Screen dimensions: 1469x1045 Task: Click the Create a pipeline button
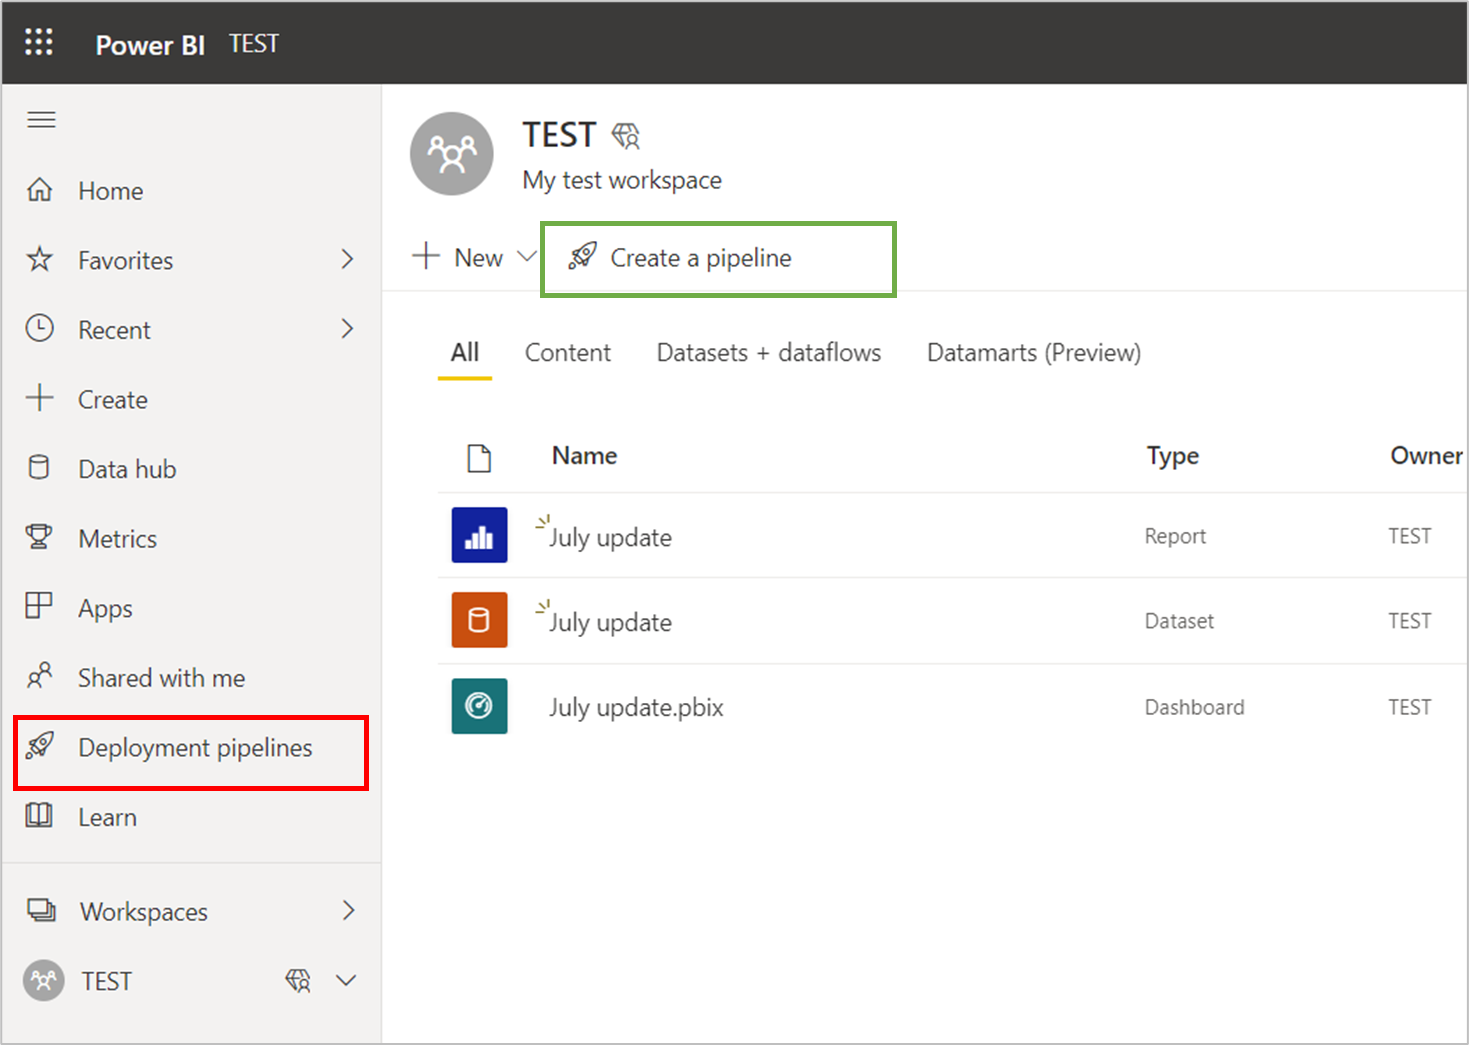(x=700, y=257)
